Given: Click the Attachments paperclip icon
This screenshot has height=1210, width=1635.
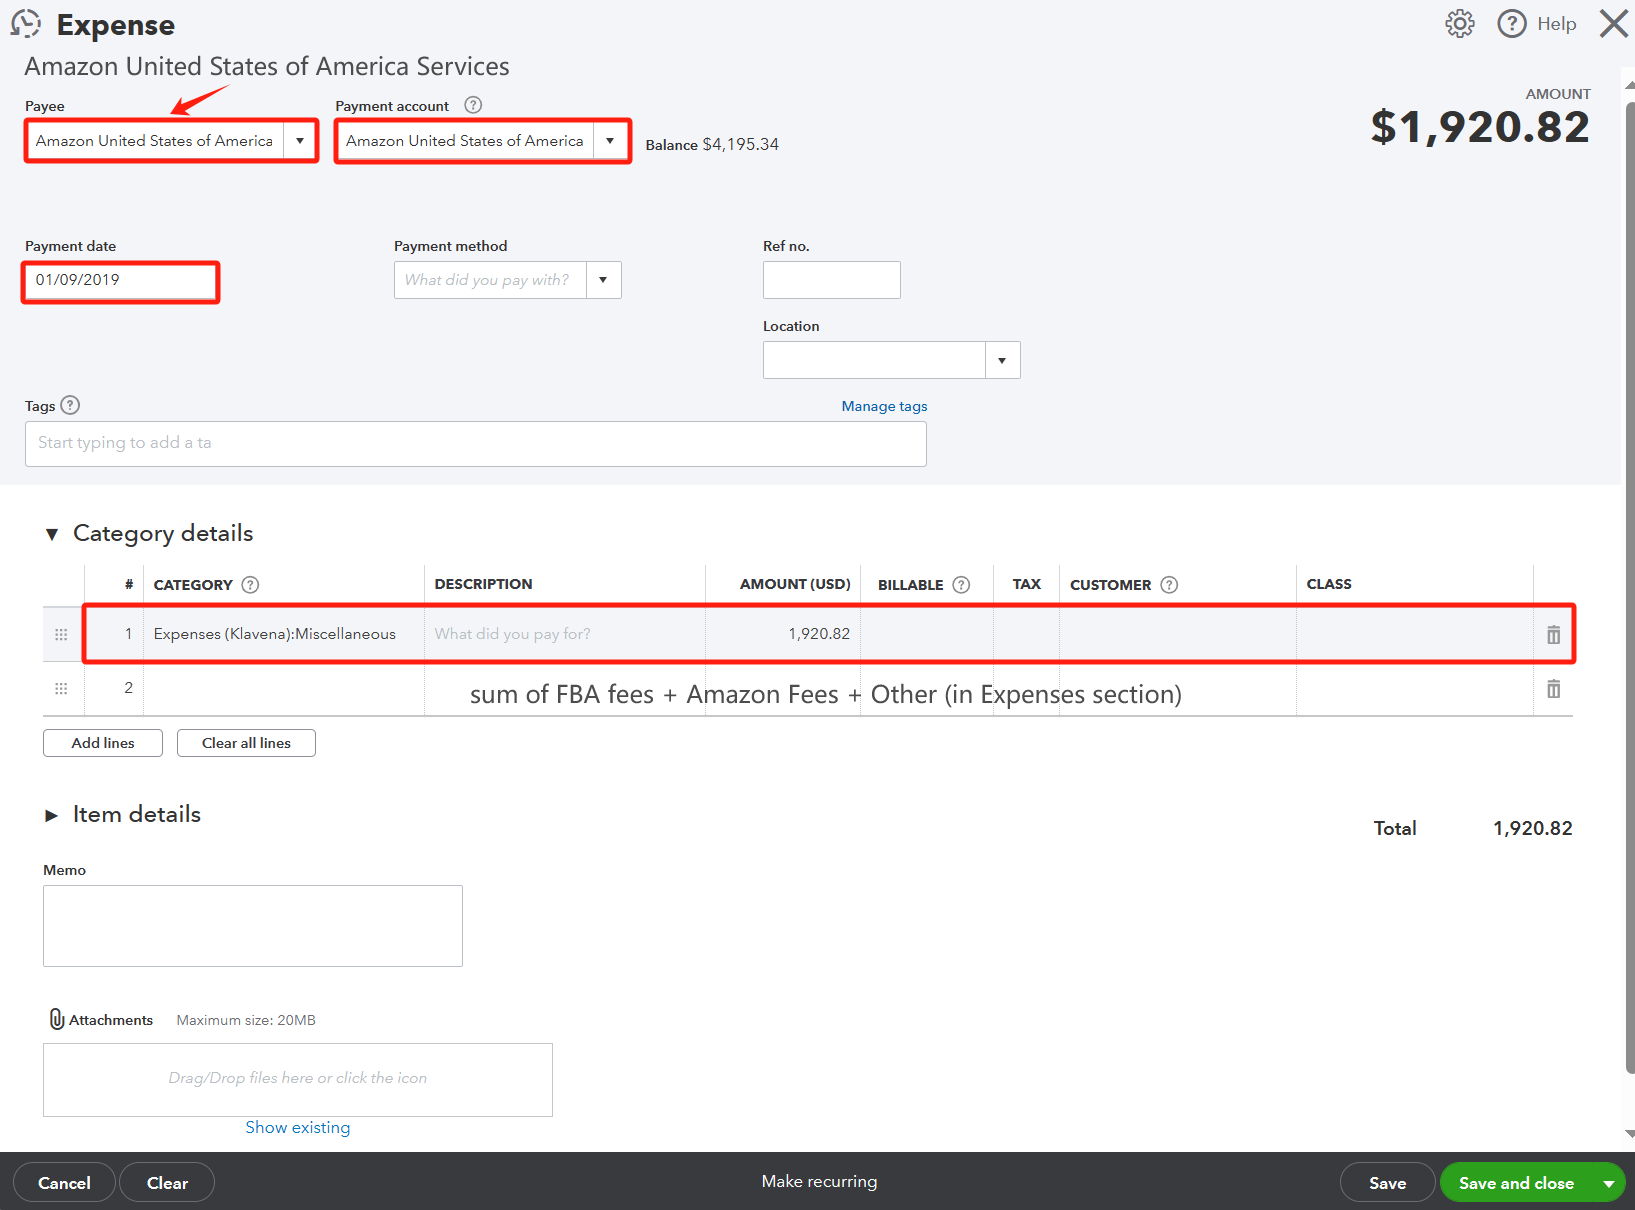Looking at the screenshot, I should (x=57, y=1019).
